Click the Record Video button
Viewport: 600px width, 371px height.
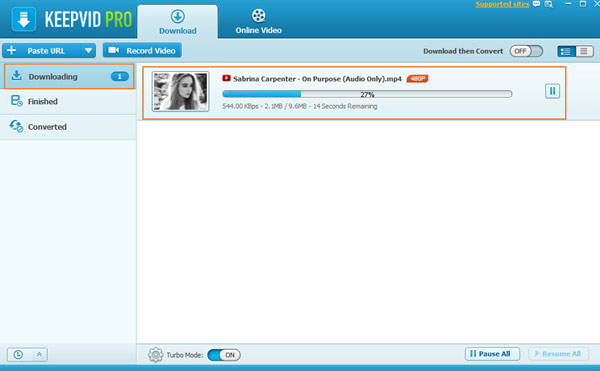142,50
